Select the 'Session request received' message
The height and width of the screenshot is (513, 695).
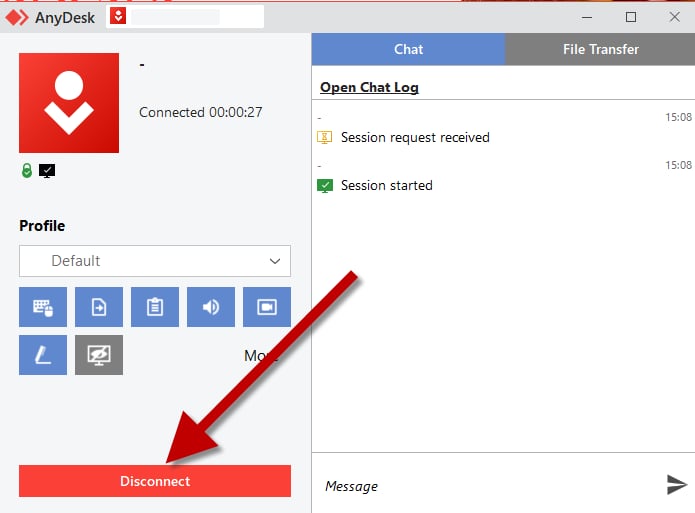(415, 137)
